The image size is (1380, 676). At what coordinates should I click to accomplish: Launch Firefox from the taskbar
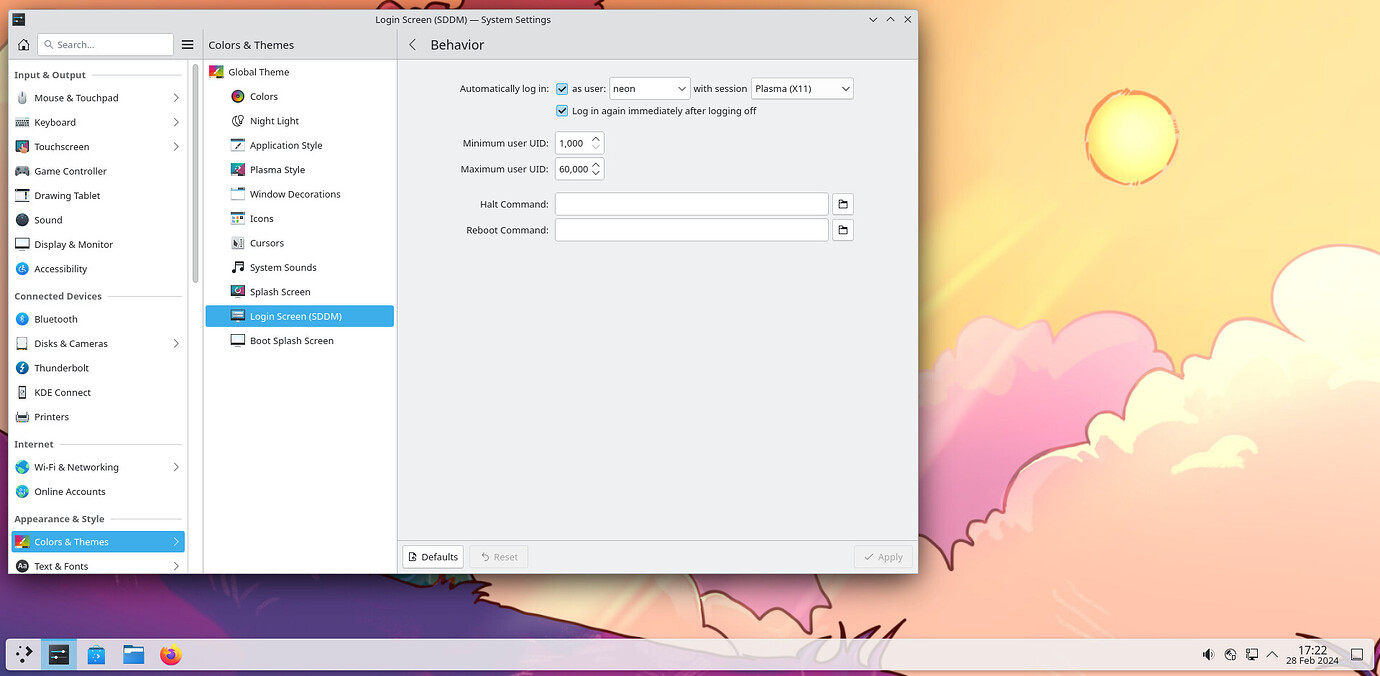[x=170, y=655]
